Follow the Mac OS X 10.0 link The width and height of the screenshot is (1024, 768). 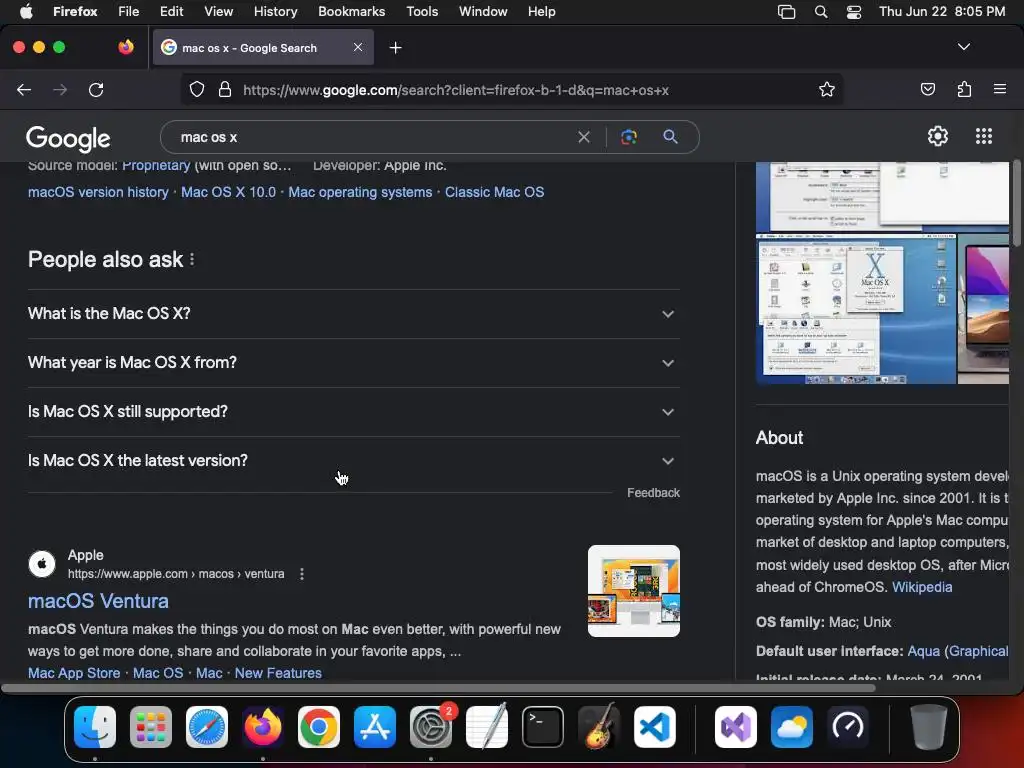pos(229,192)
